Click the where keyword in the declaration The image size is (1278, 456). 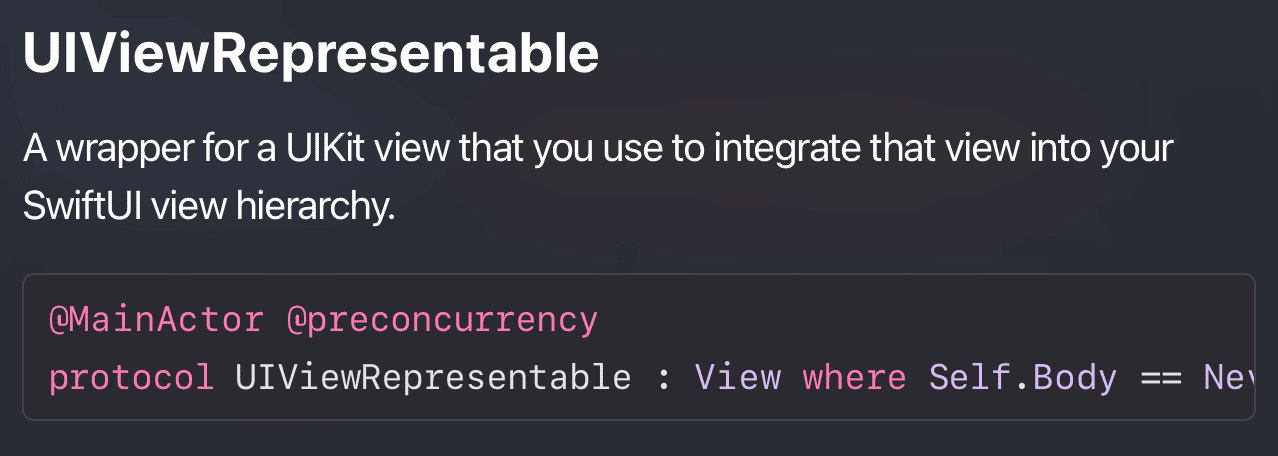pyautogui.click(x=854, y=377)
